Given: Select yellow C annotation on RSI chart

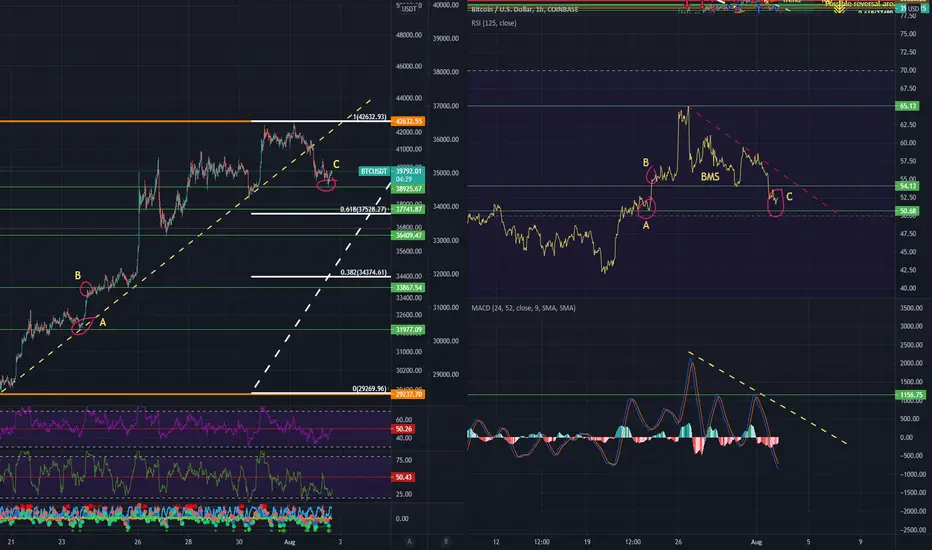Looking at the screenshot, I should [x=789, y=197].
